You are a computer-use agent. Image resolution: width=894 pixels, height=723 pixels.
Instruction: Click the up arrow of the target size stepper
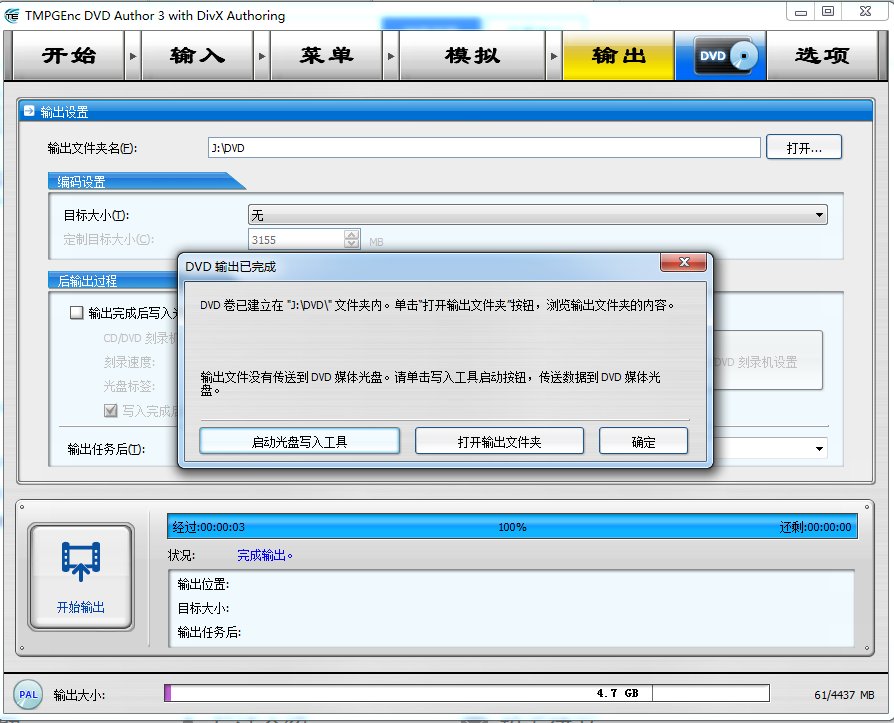[352, 233]
